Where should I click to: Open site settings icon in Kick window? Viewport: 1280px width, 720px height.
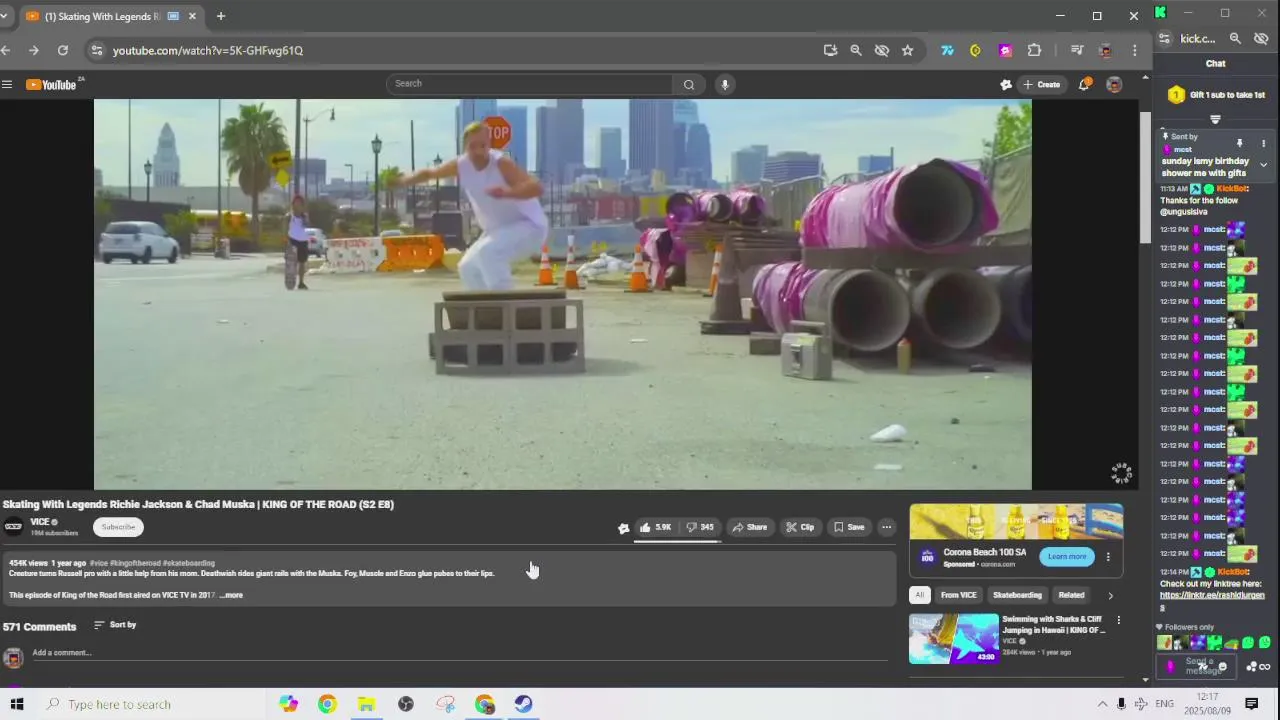1164,39
